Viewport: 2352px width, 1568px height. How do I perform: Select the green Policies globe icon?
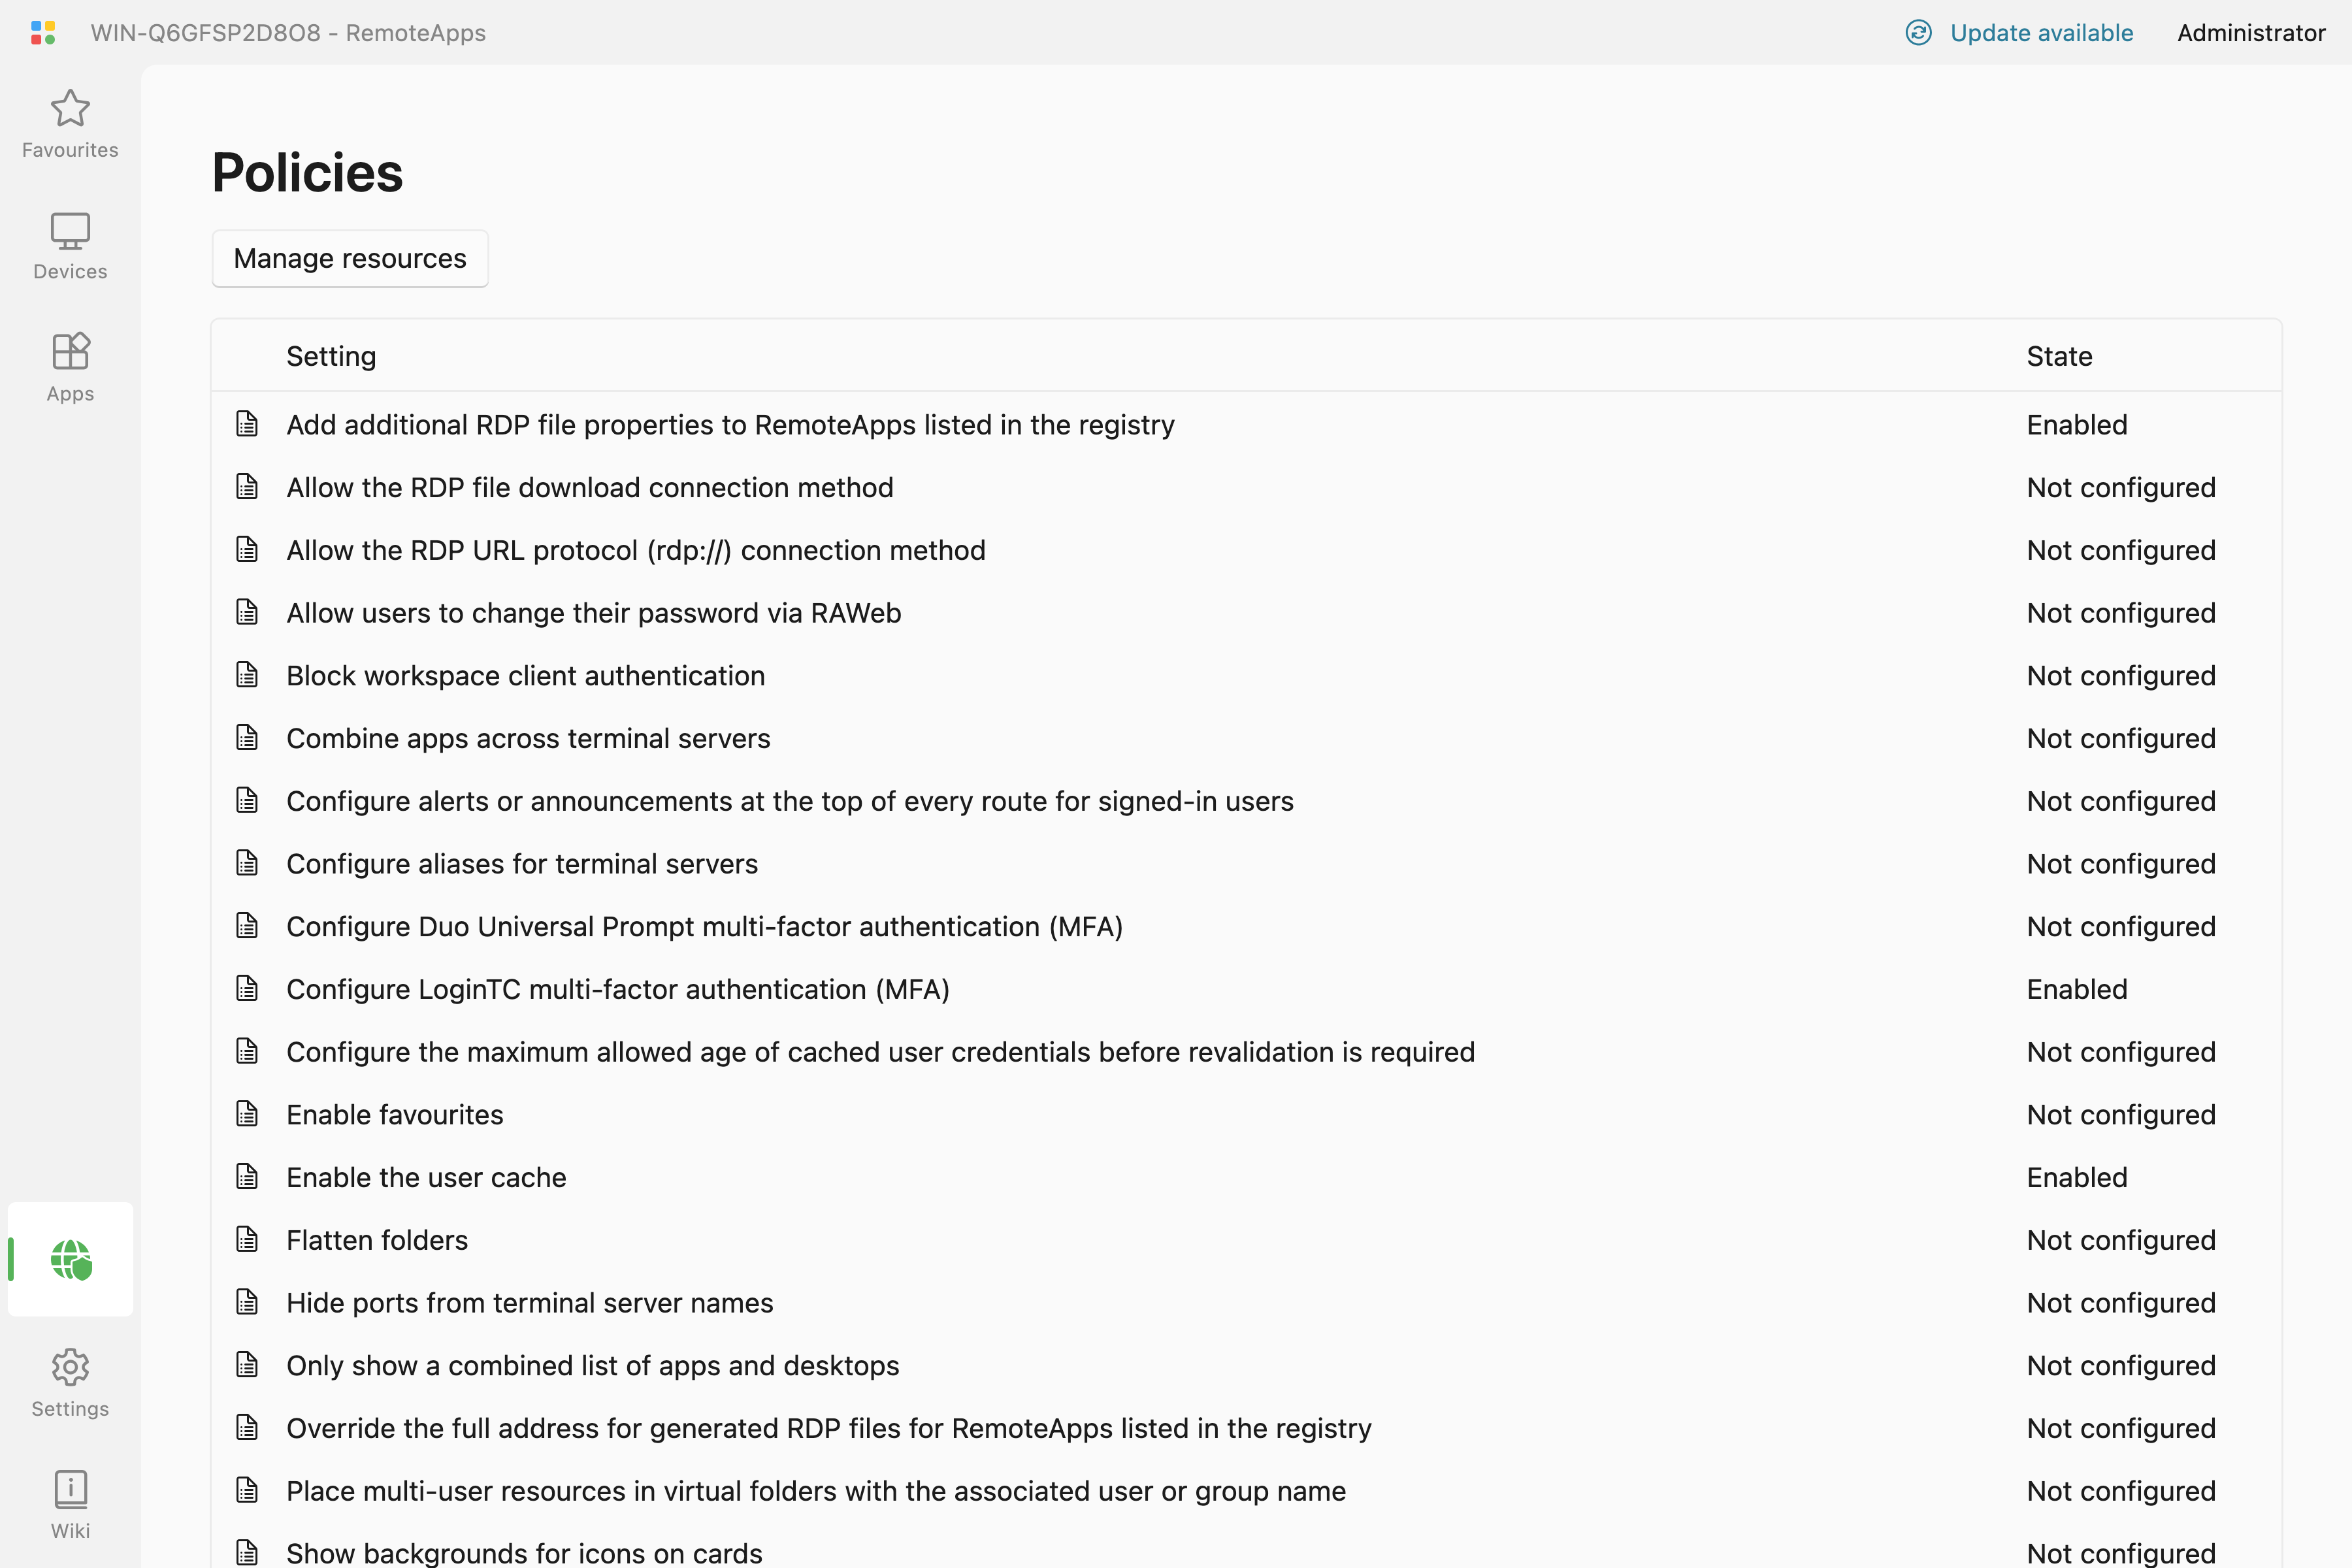tap(70, 1259)
